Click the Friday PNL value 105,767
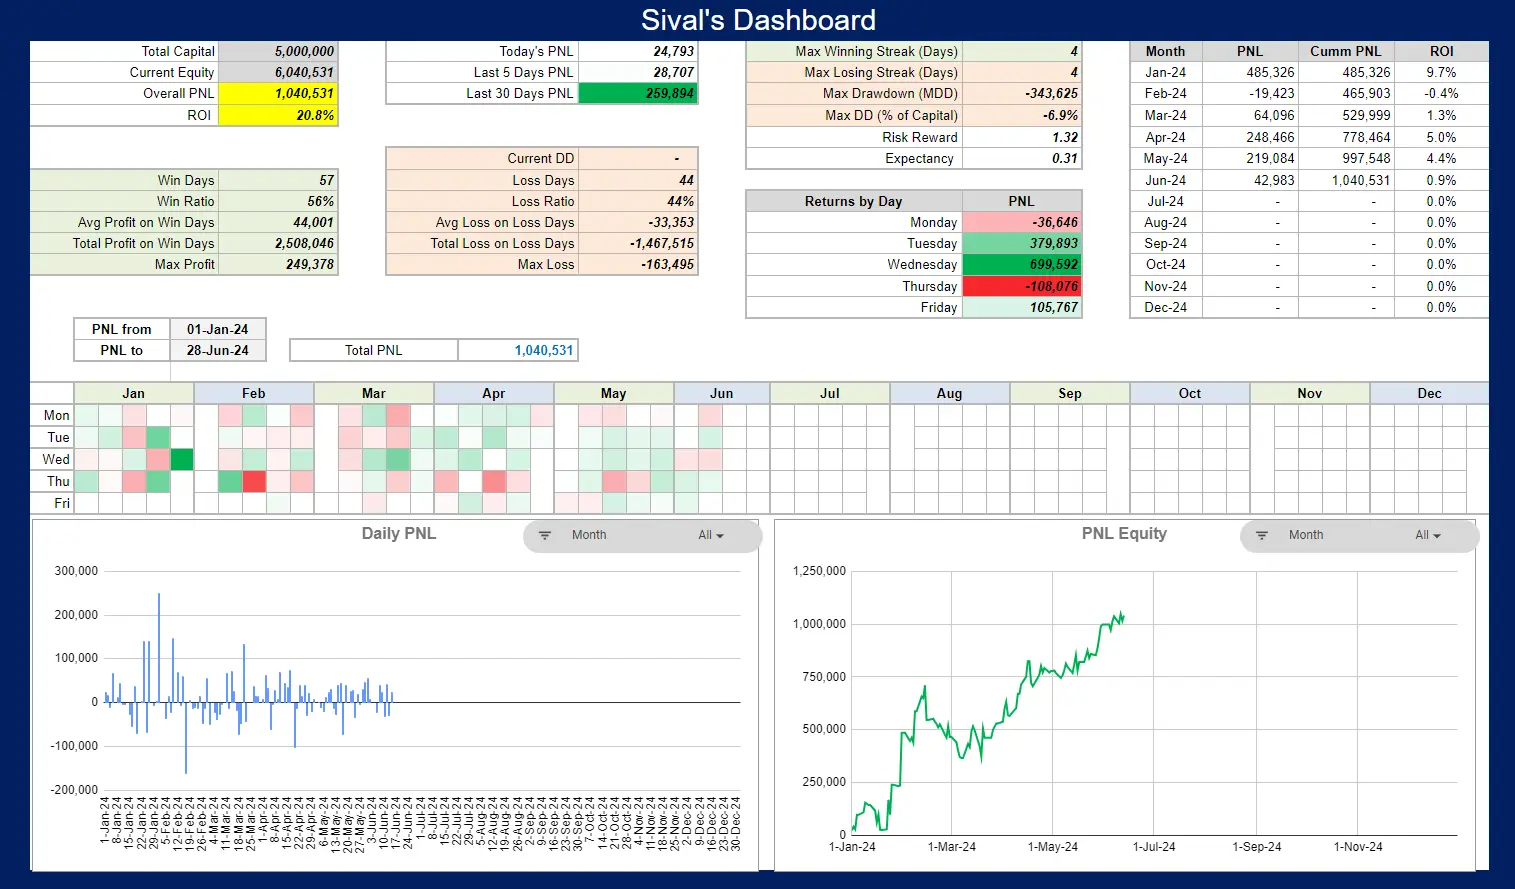This screenshot has height=889, width=1515. (x=1022, y=307)
